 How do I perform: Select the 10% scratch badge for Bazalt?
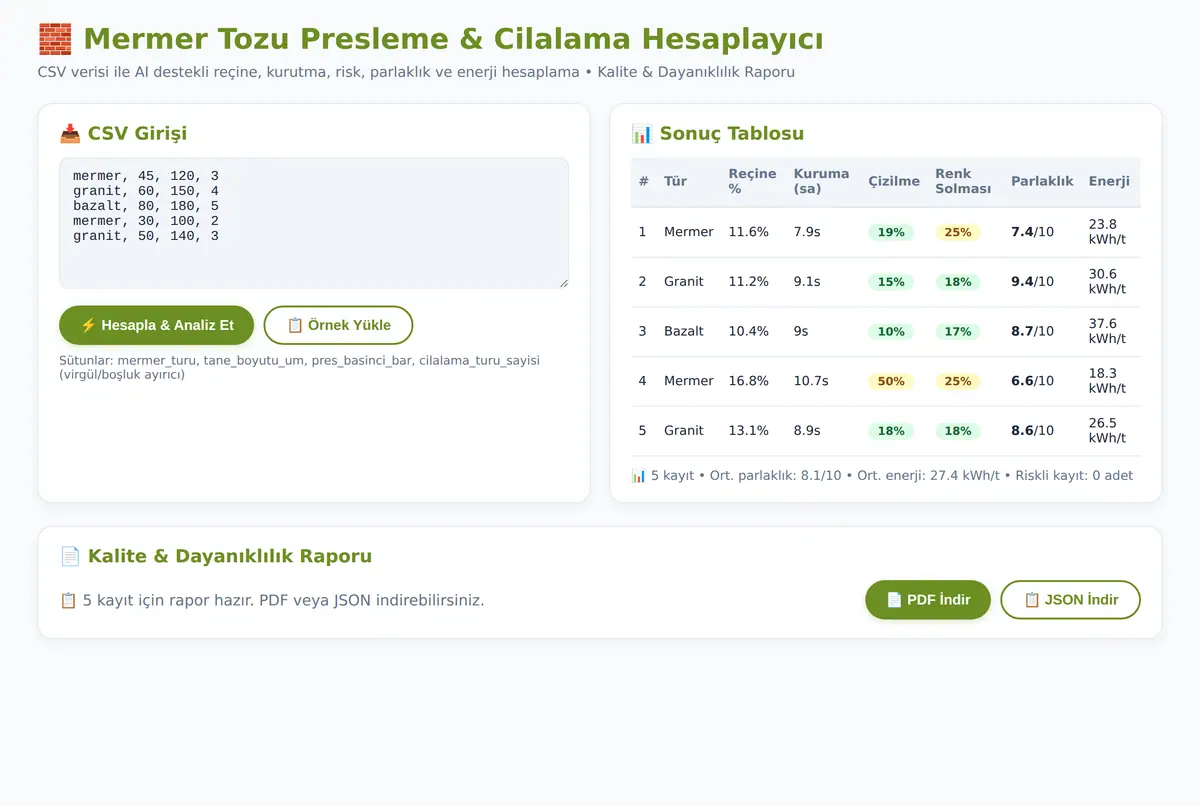pyautogui.click(x=891, y=331)
